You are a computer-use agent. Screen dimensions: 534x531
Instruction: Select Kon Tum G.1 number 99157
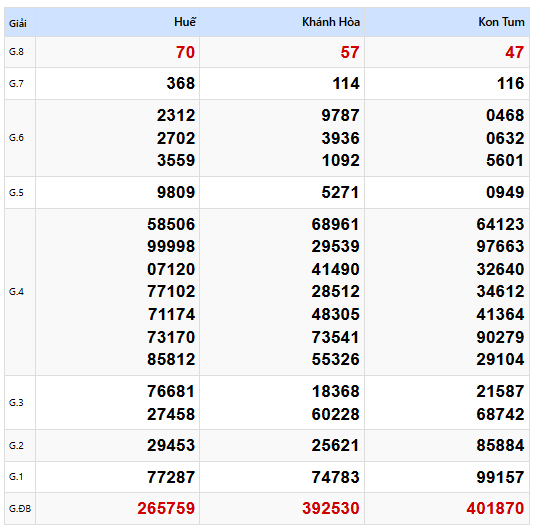point(500,477)
